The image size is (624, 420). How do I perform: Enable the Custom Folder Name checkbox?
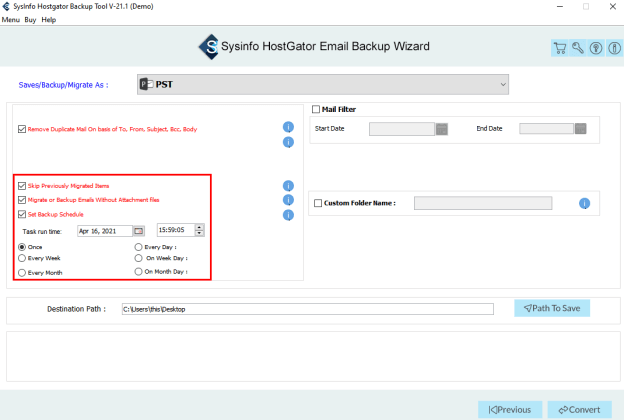[x=318, y=203]
